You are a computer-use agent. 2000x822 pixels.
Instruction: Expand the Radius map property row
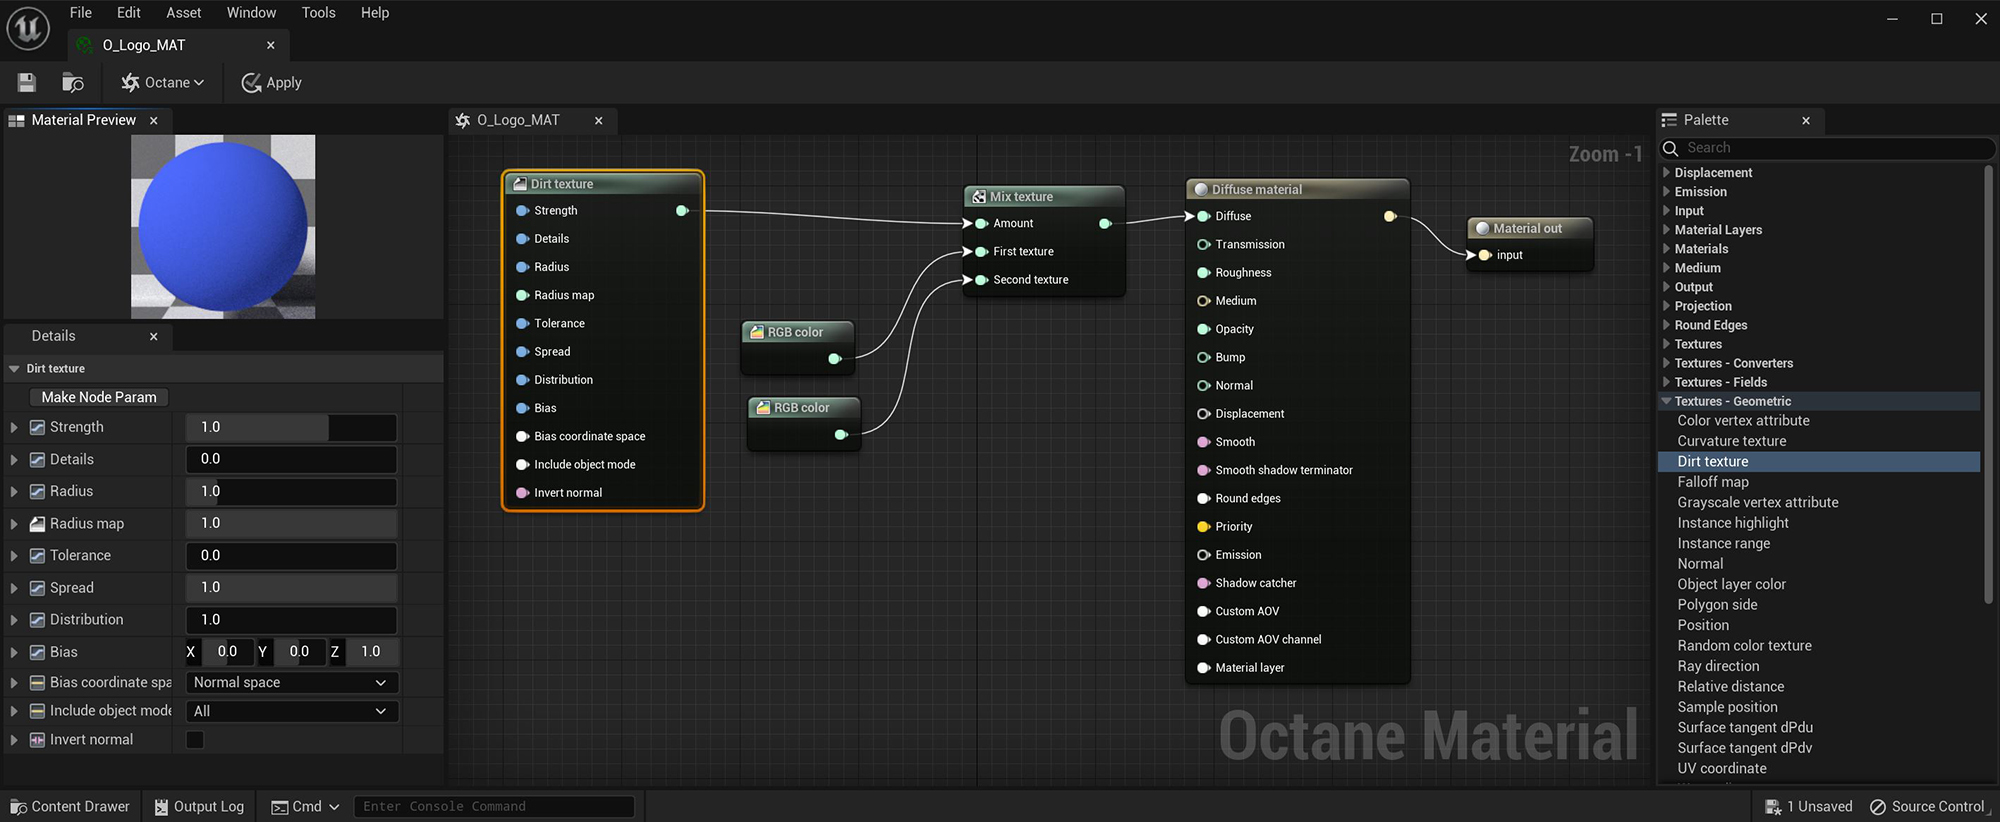coord(14,524)
